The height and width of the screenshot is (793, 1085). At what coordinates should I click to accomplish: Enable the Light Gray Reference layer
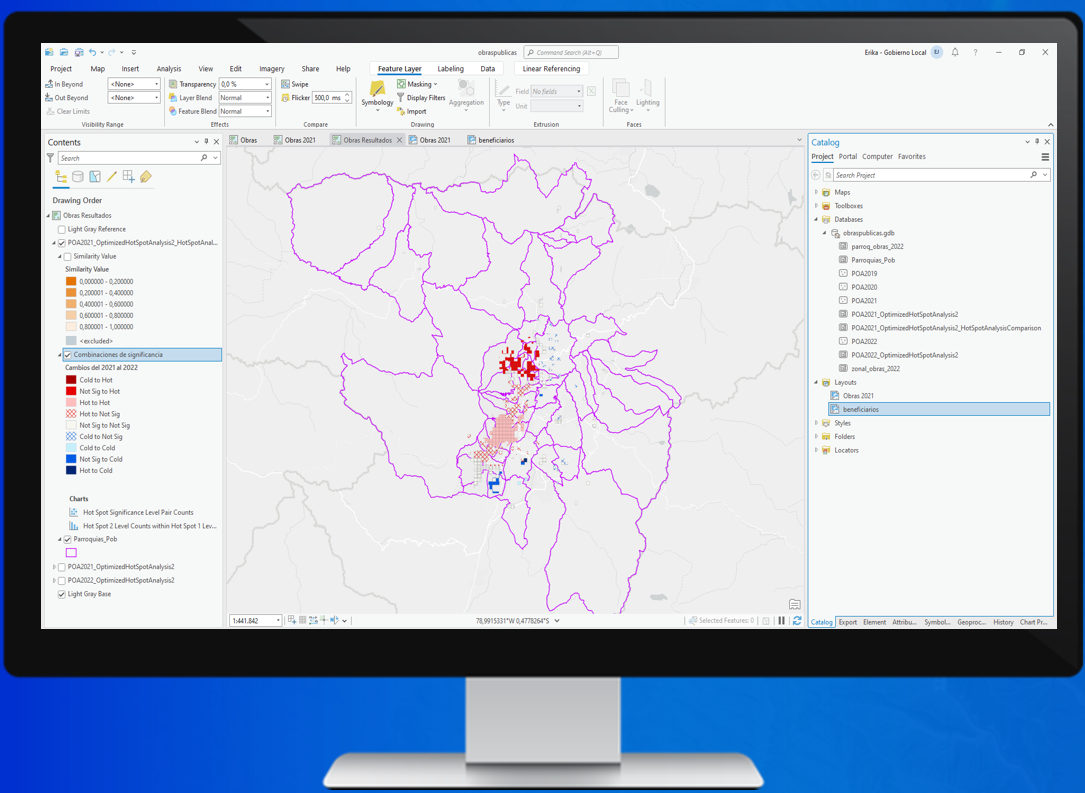click(x=62, y=229)
